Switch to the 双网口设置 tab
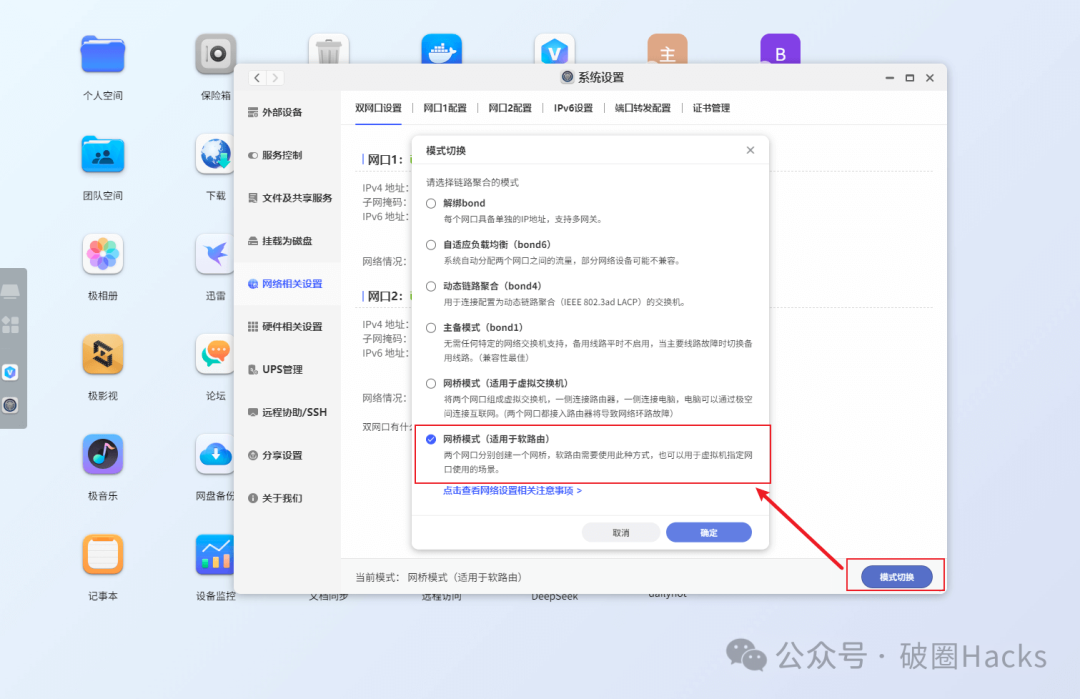The width and height of the screenshot is (1080, 699). [378, 108]
